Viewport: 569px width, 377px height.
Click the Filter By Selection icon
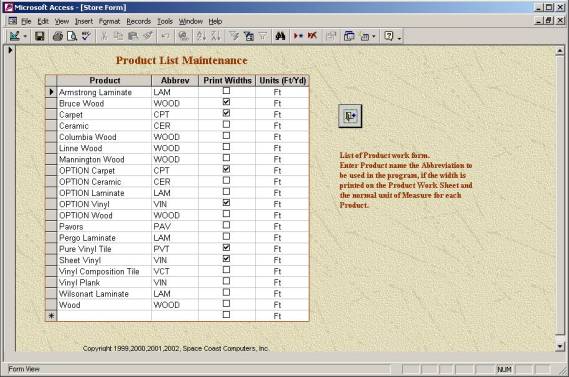click(234, 36)
